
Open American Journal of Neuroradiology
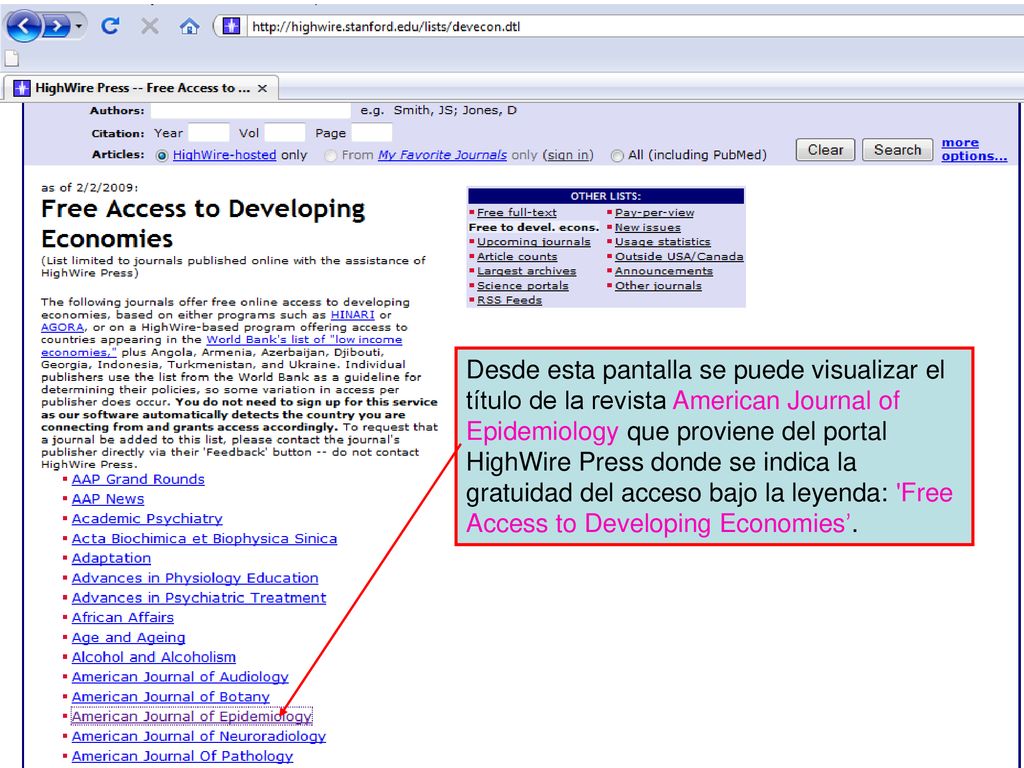click(199, 736)
